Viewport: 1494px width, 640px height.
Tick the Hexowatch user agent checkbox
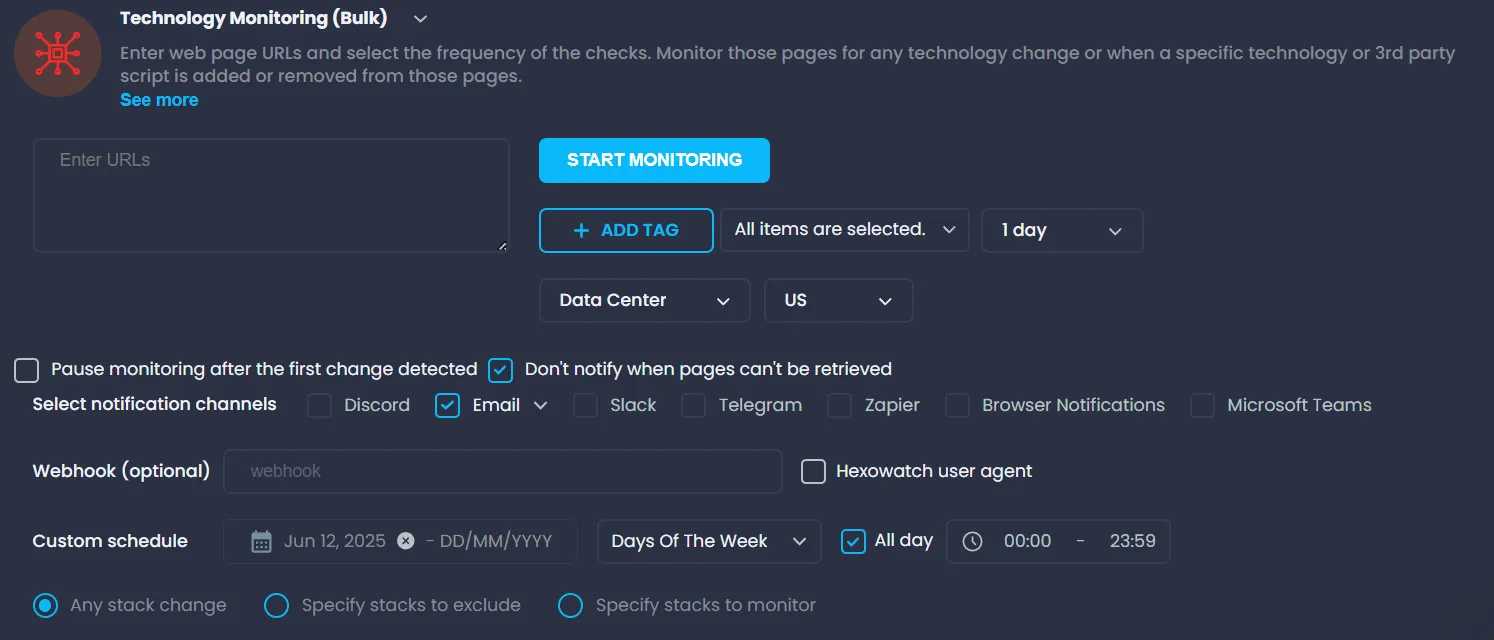(x=813, y=471)
